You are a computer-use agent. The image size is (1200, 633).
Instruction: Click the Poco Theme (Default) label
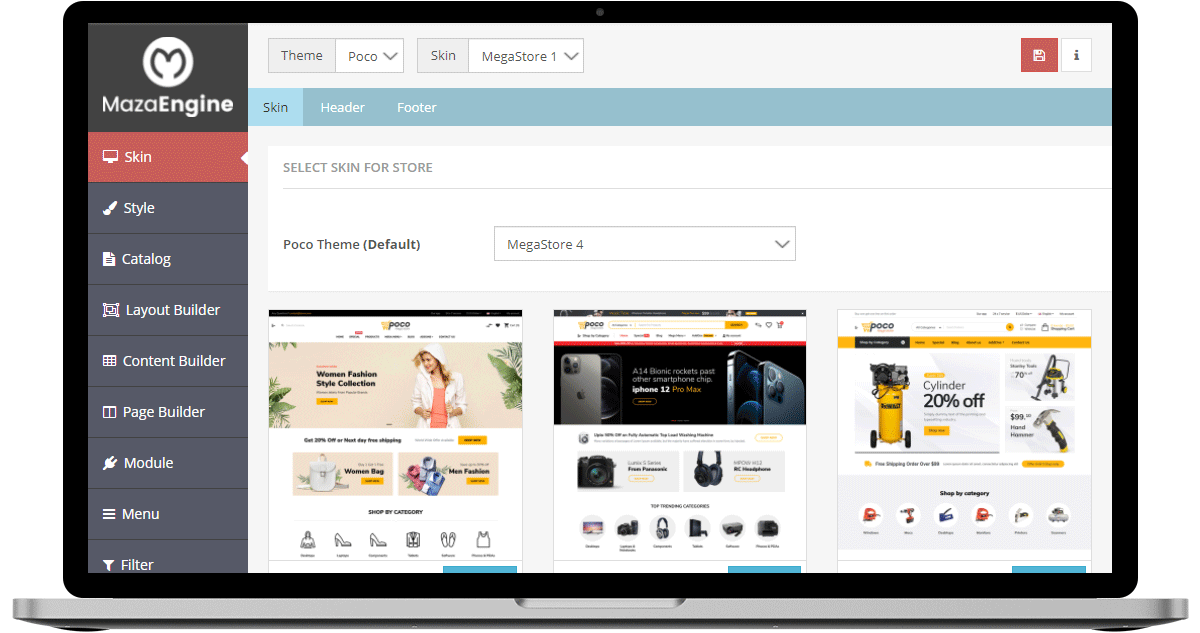click(x=352, y=244)
